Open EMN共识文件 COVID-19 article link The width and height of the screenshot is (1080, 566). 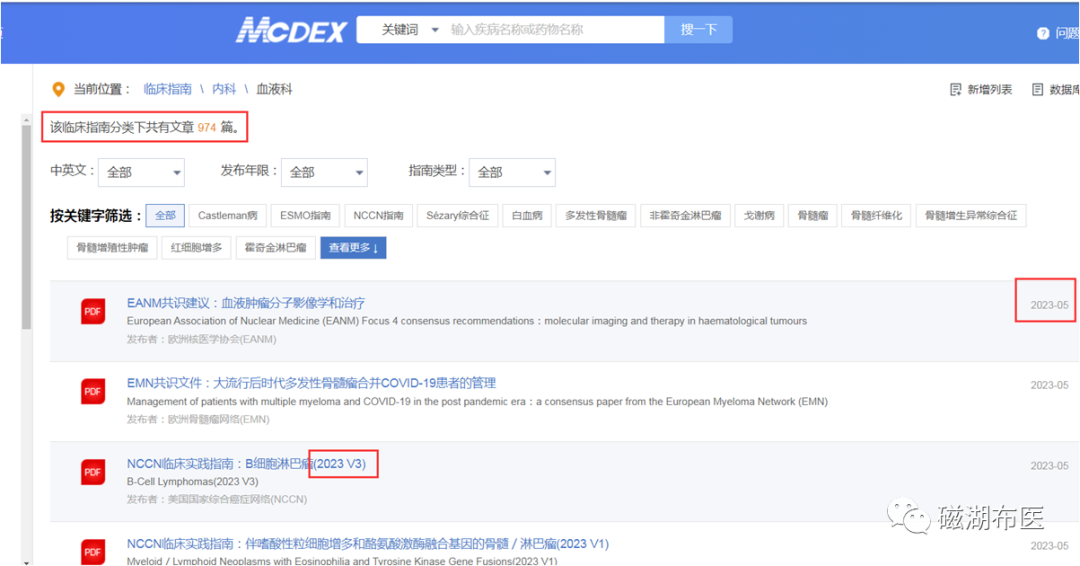pyautogui.click(x=311, y=383)
